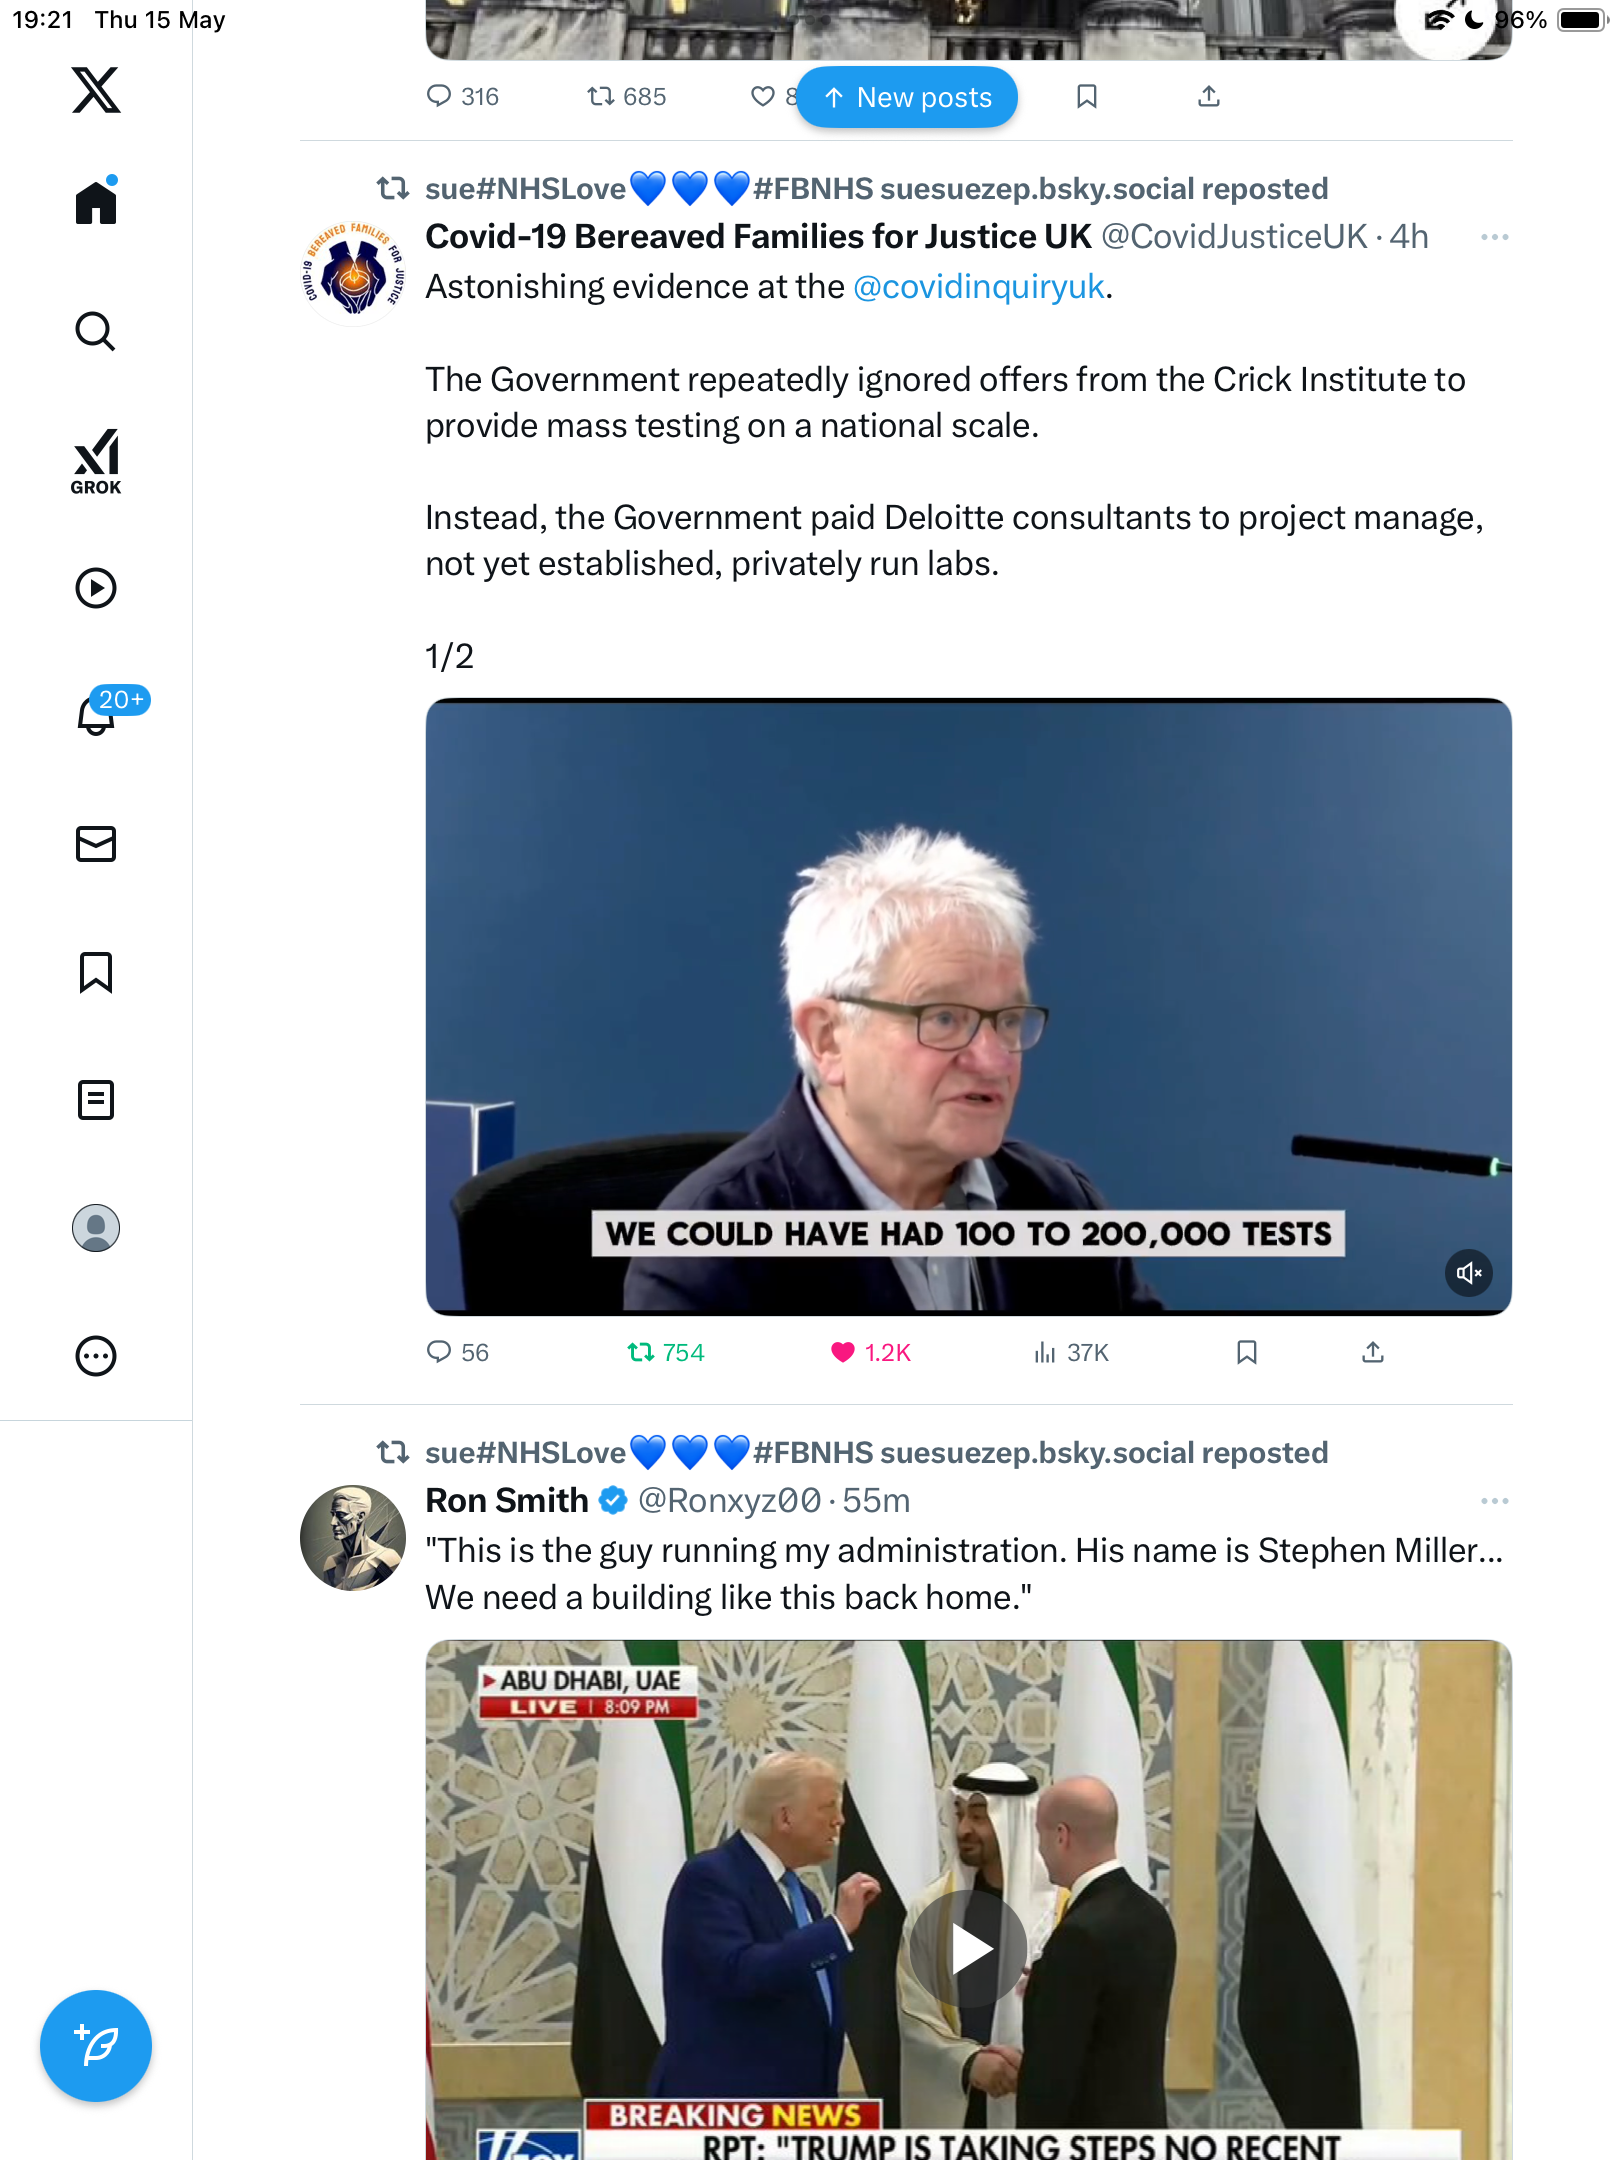Open the Lists icon in sidebar
The height and width of the screenshot is (2160, 1620).
(x=96, y=1100)
